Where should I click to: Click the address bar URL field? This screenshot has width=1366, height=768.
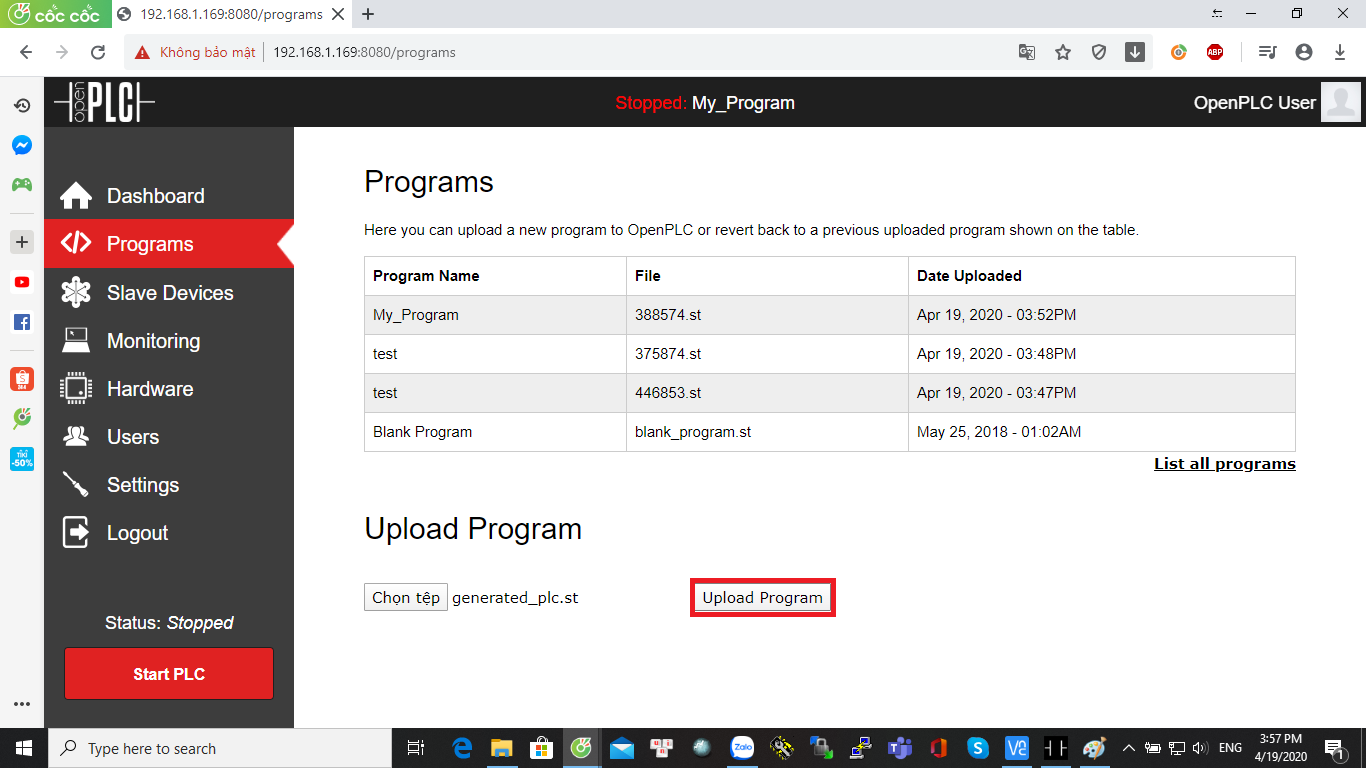point(640,52)
